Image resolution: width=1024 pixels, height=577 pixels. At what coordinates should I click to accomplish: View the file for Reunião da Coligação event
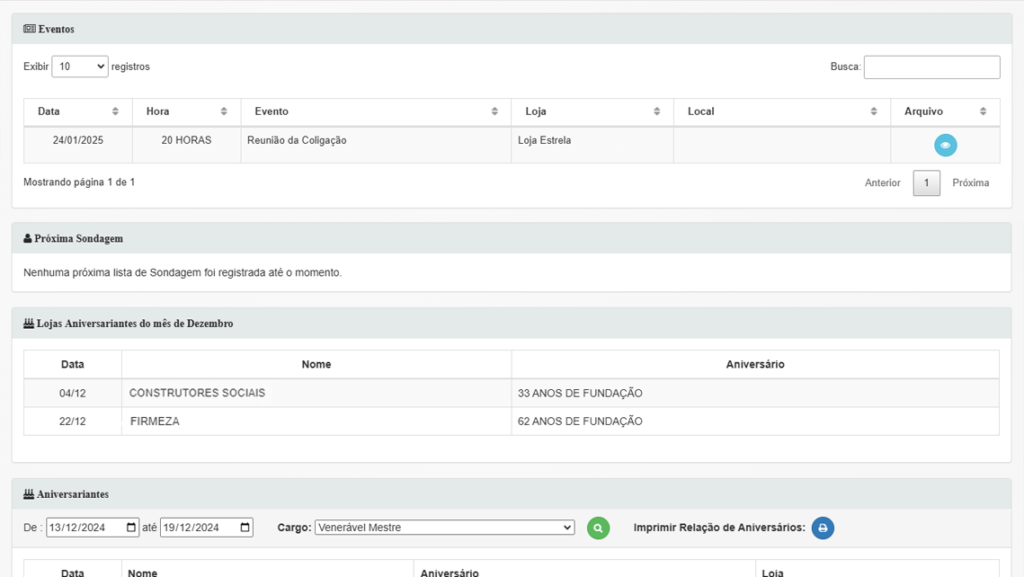click(x=945, y=146)
